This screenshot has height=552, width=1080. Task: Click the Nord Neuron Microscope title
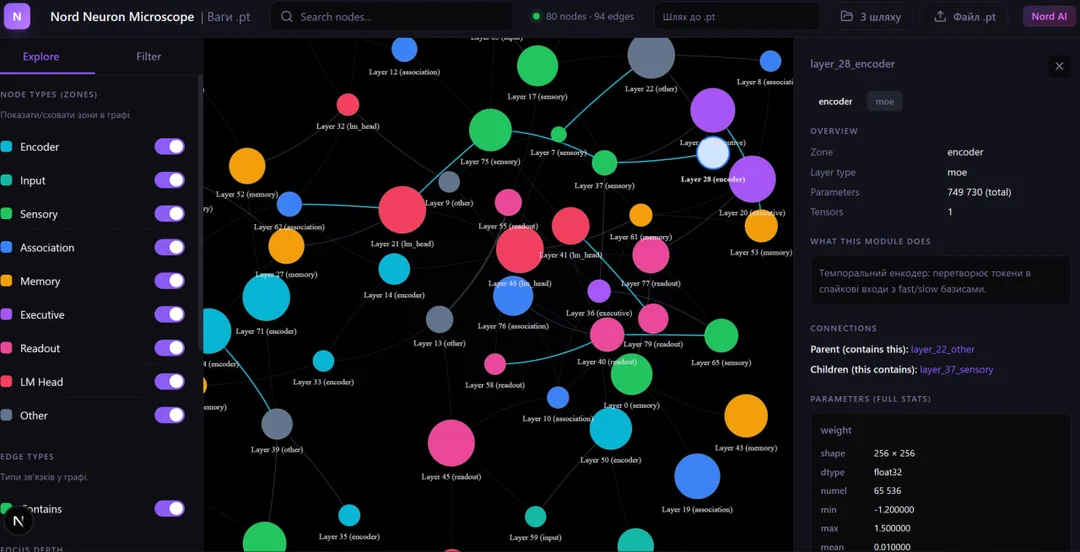122,17
